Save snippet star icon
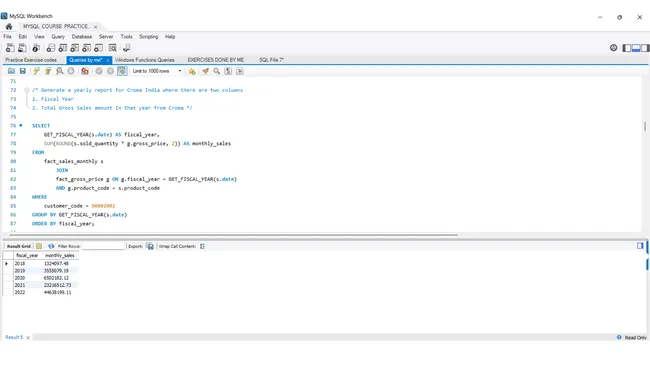 tap(192, 71)
